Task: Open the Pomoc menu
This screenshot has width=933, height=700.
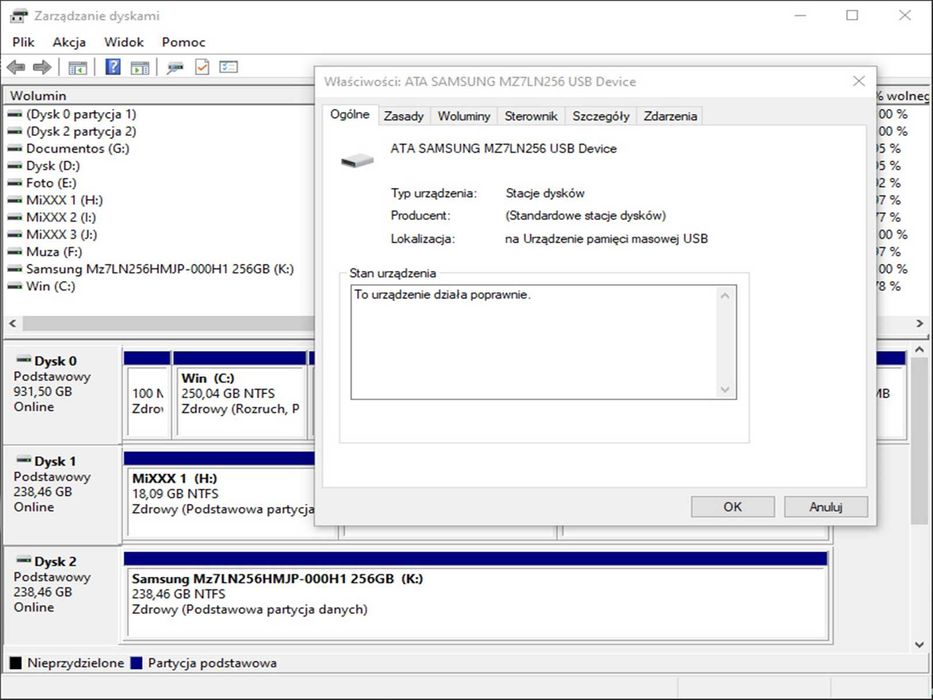Action: [183, 42]
